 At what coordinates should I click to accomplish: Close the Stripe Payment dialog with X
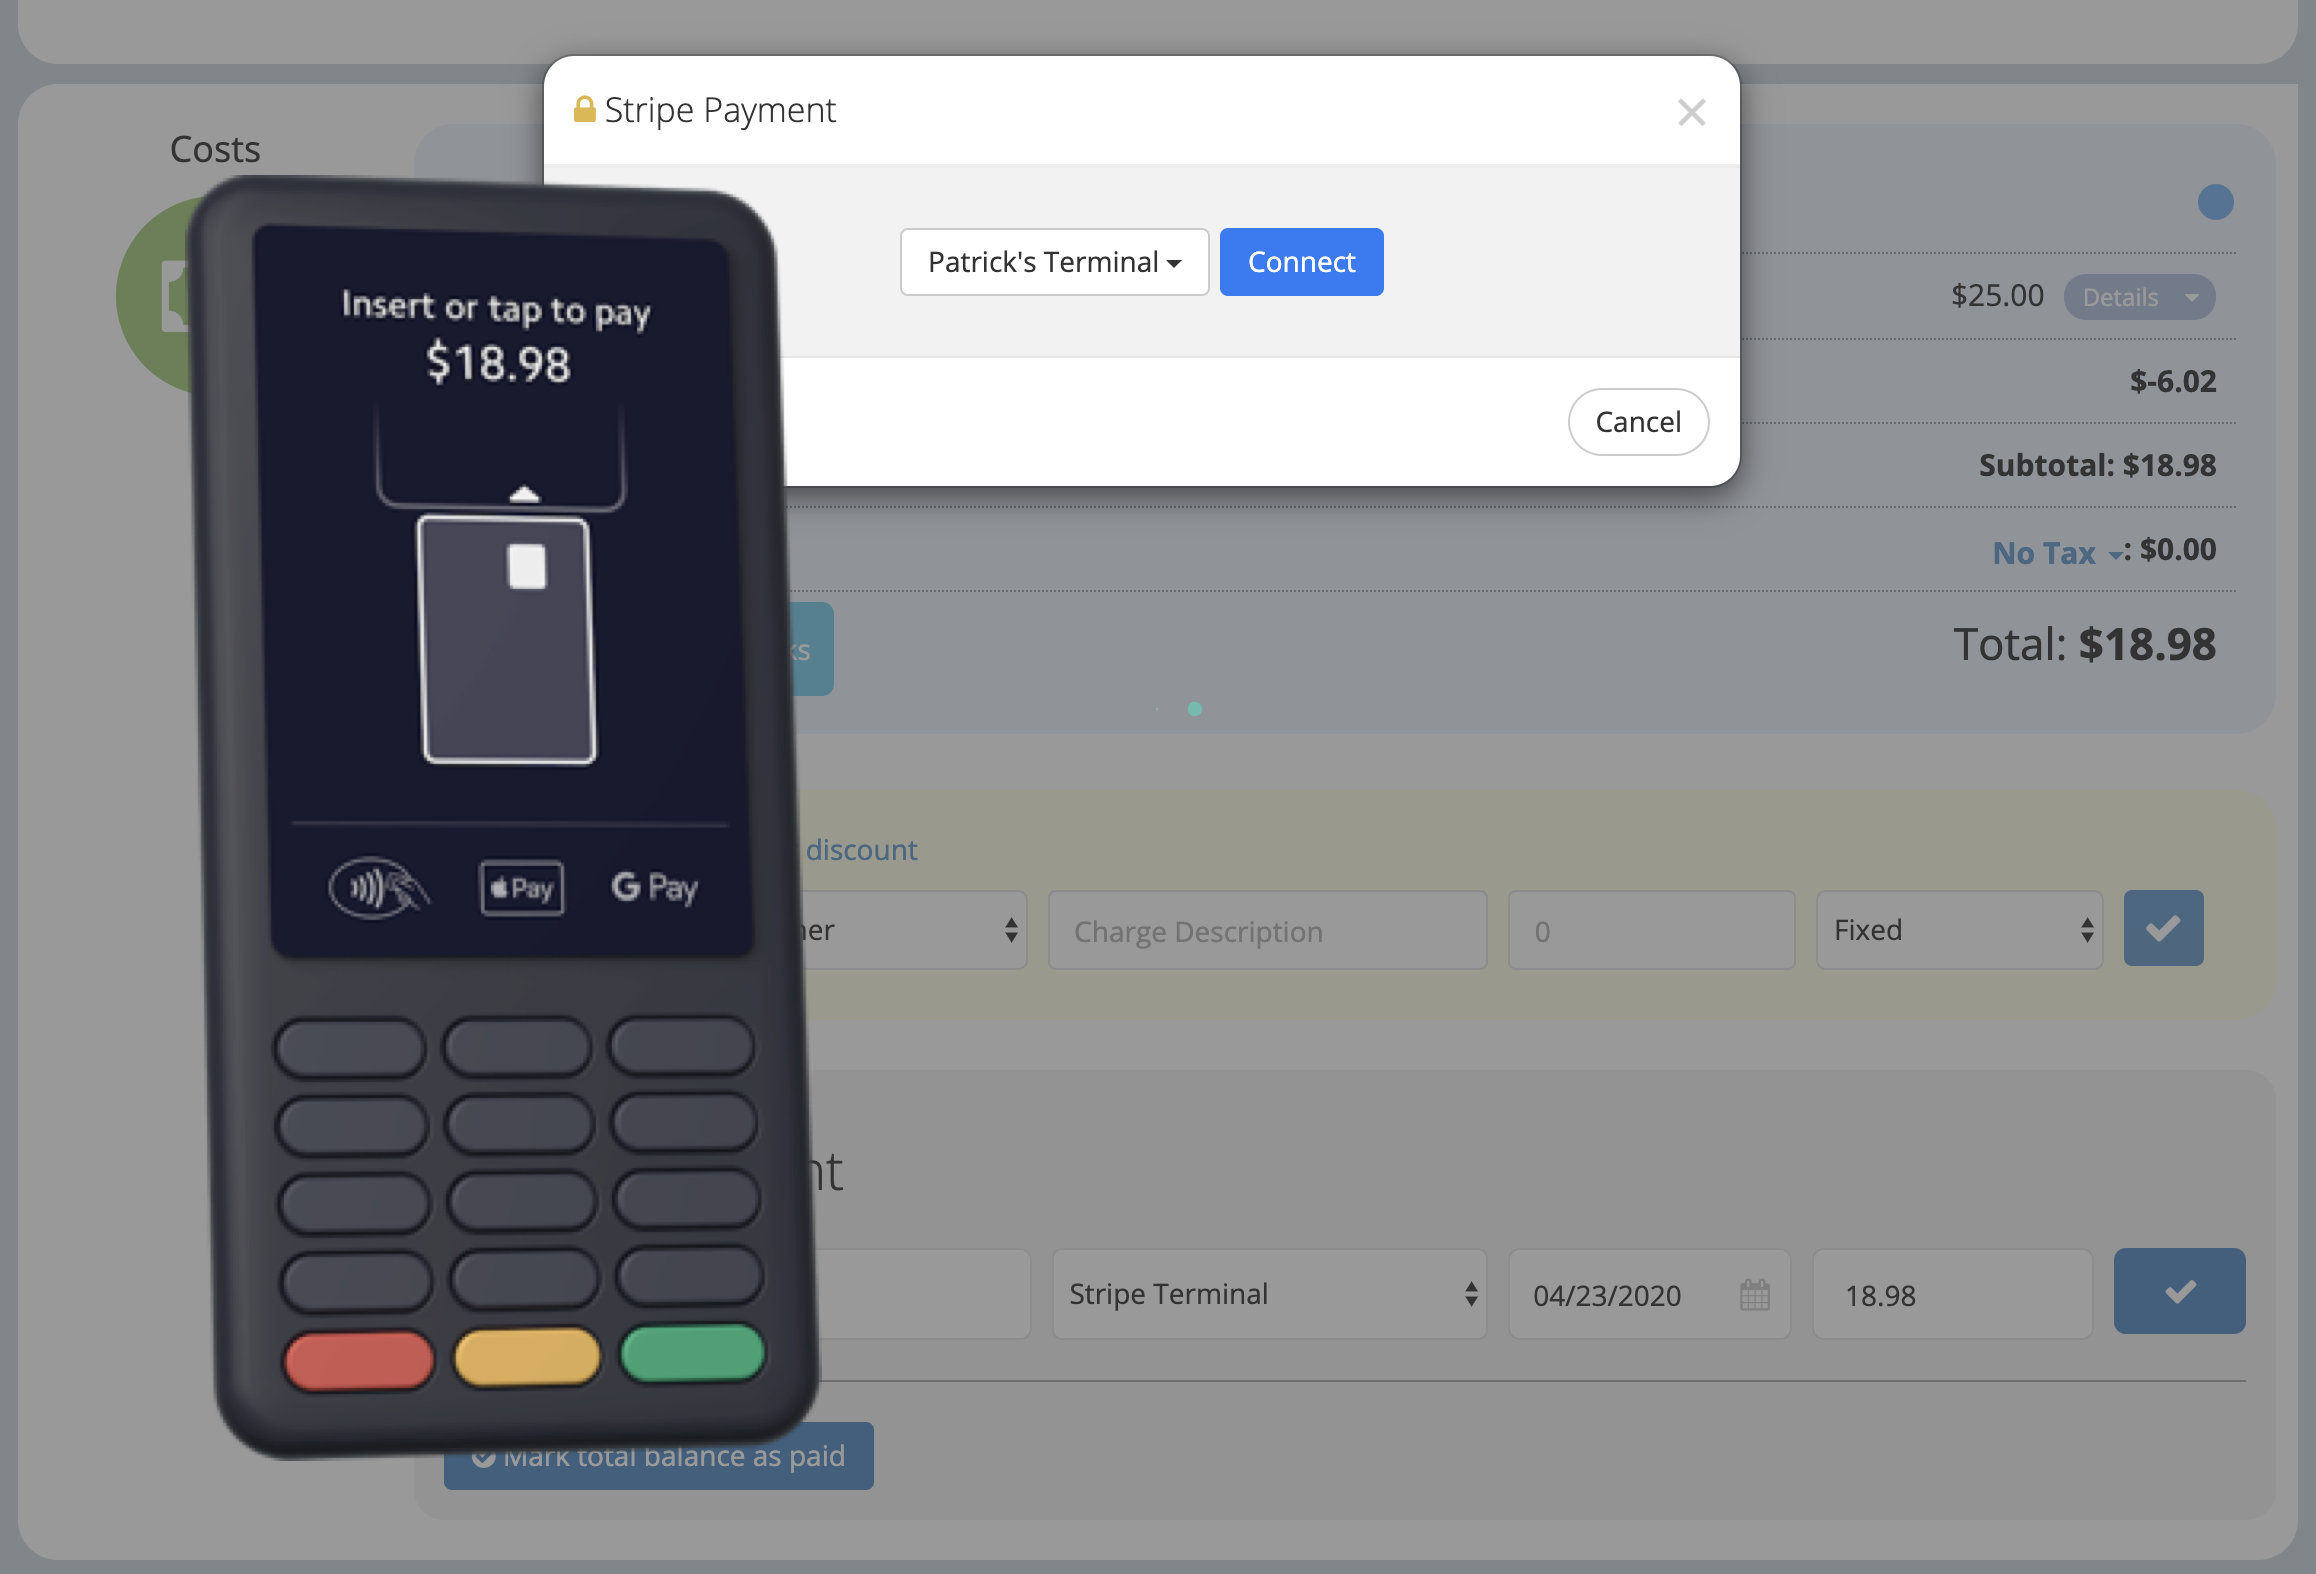(x=1691, y=112)
